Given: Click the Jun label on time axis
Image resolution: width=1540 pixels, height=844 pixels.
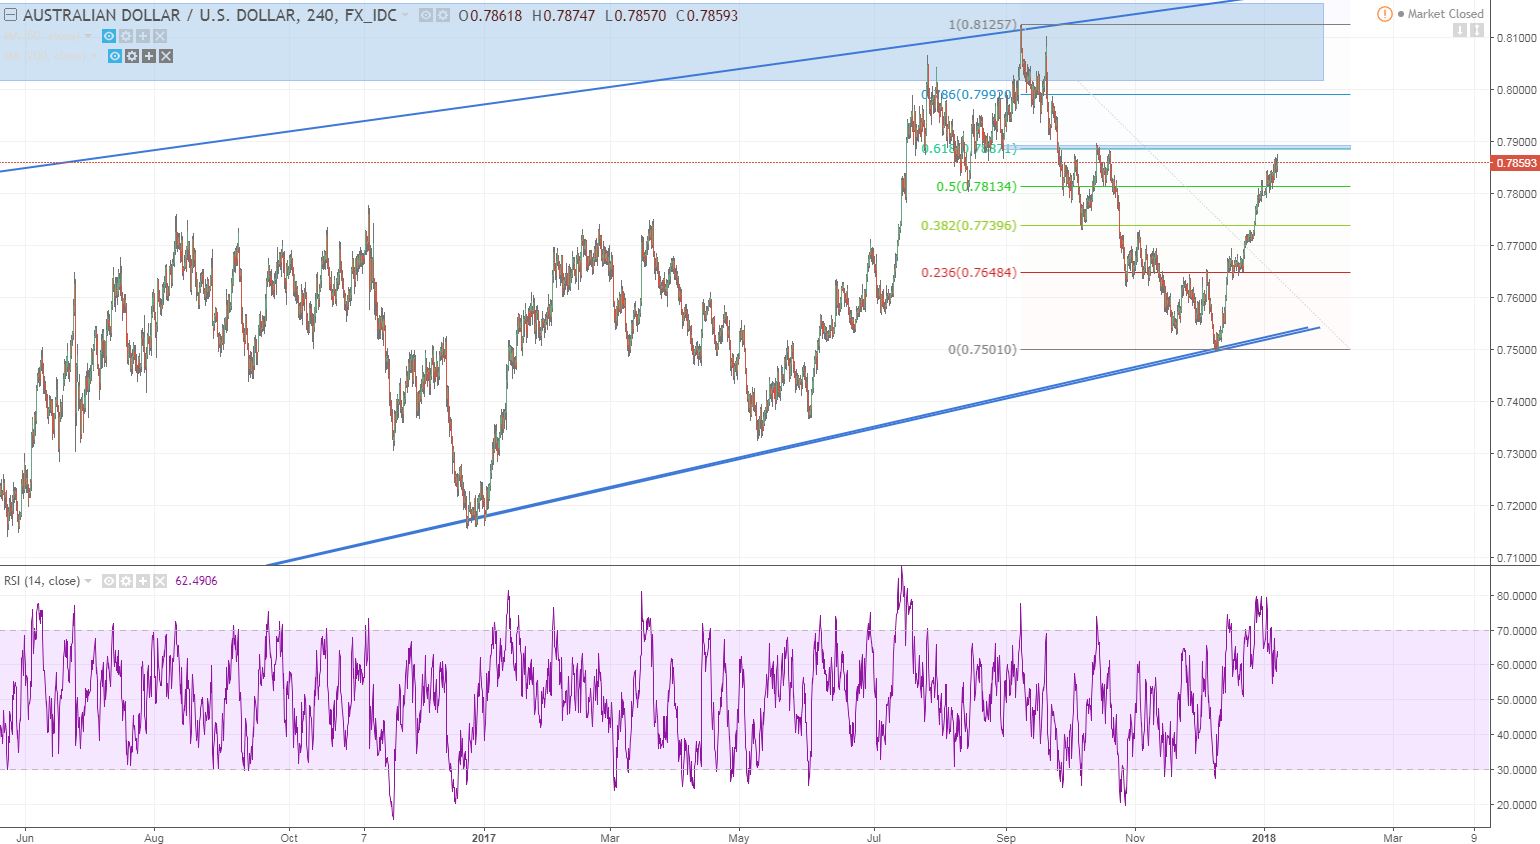Looking at the screenshot, I should tap(25, 838).
